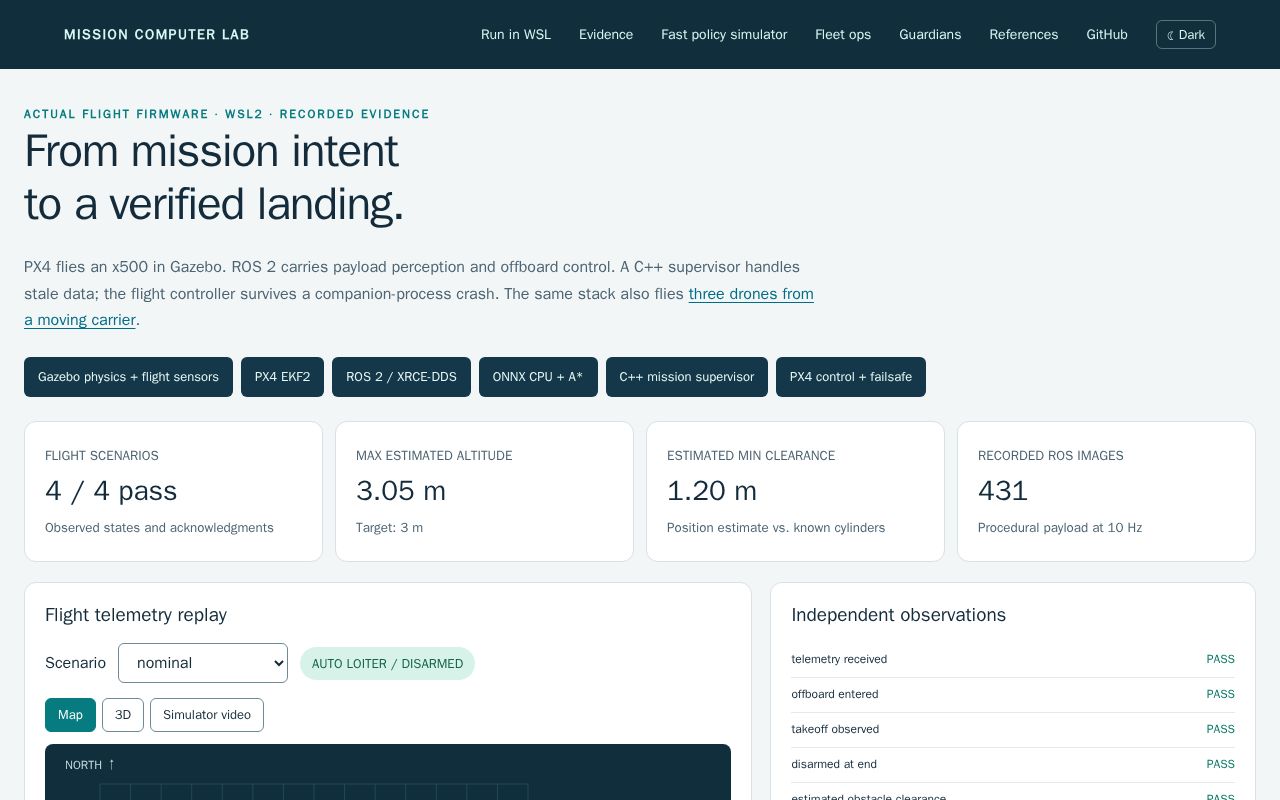Click the PX4 EKF2 chip
Viewport: 1280px width, 800px height.
(282, 377)
